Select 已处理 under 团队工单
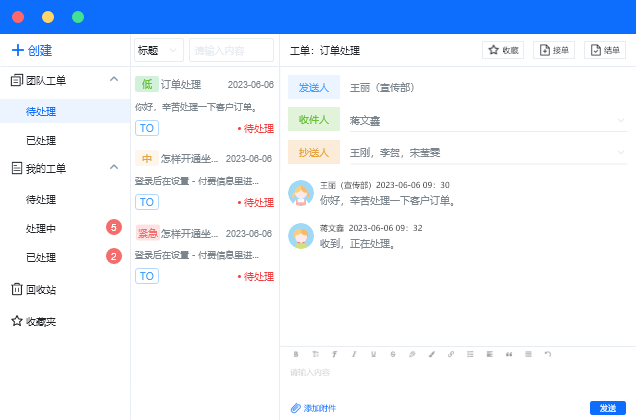 [41, 140]
